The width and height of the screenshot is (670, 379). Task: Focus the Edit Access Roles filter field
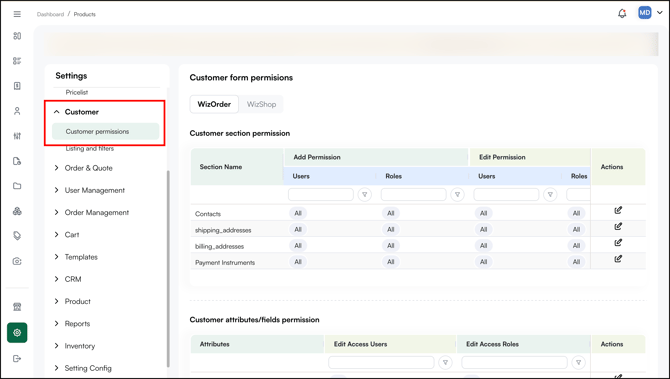(x=514, y=362)
